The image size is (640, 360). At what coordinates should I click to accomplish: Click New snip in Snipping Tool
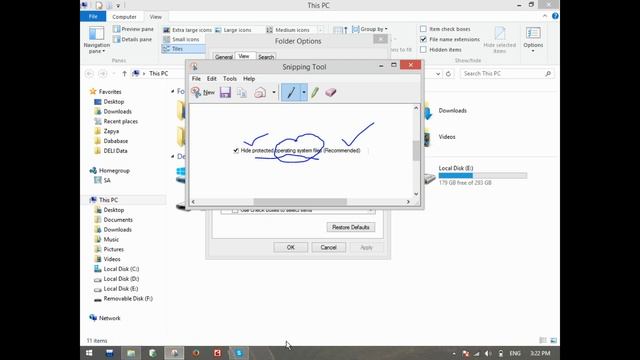pos(203,93)
